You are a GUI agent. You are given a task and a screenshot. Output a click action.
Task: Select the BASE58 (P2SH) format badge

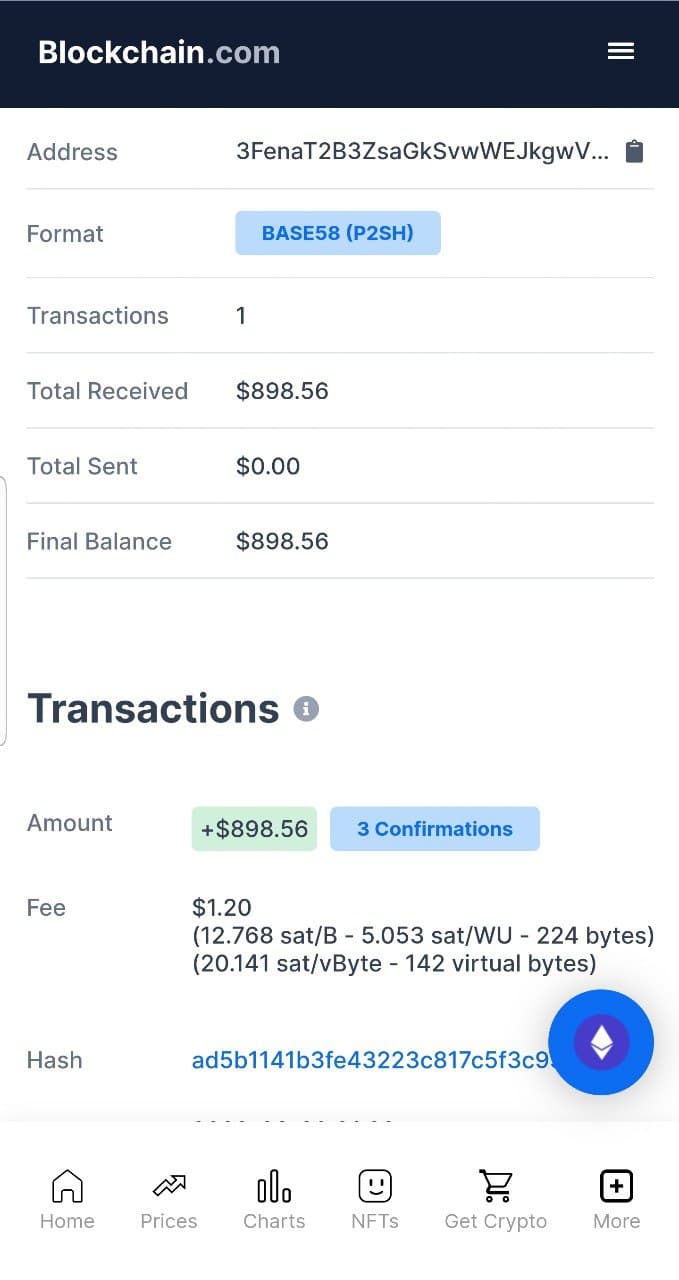(338, 232)
